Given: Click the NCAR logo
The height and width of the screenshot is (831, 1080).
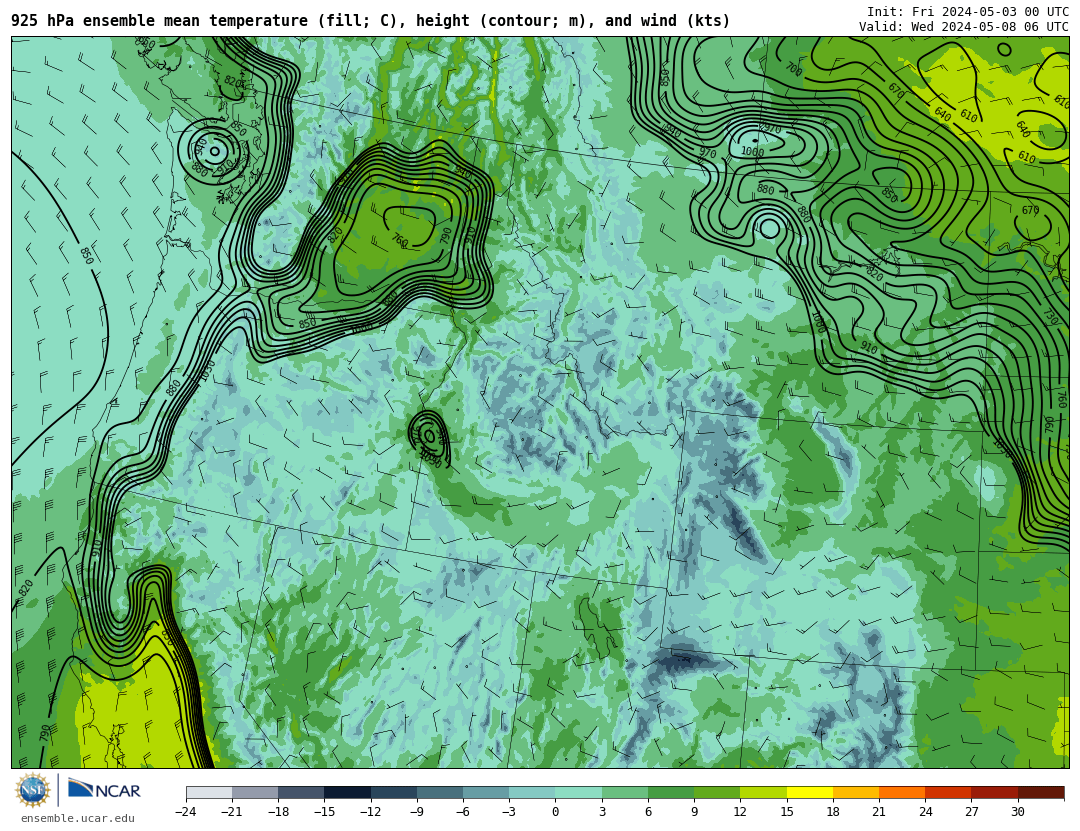Looking at the screenshot, I should (x=104, y=789).
